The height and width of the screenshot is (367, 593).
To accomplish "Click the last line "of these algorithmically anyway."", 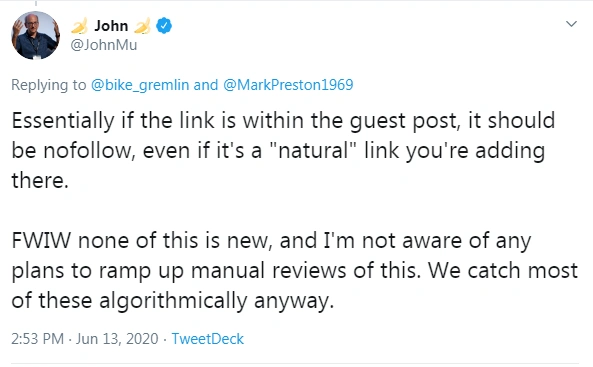I will coord(173,301).
